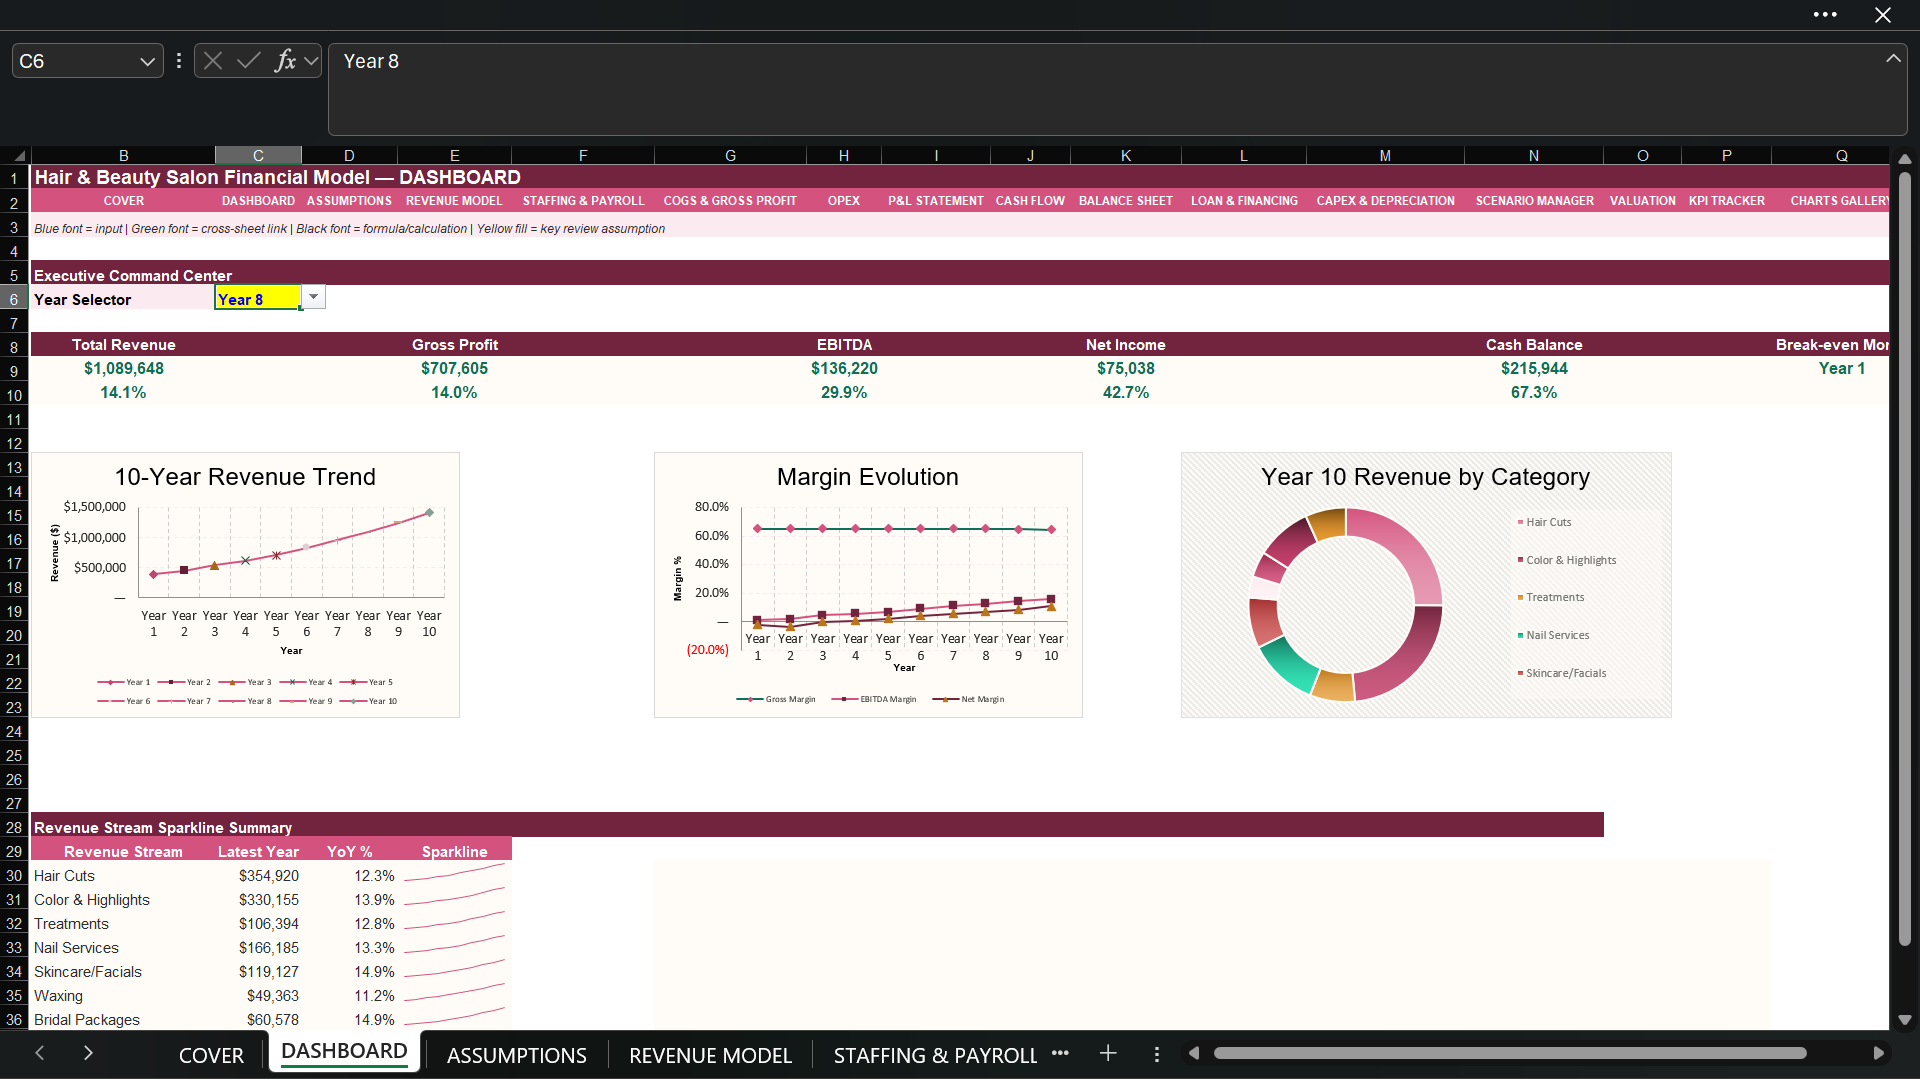Go to previous sheet tab arrow

click(40, 1053)
